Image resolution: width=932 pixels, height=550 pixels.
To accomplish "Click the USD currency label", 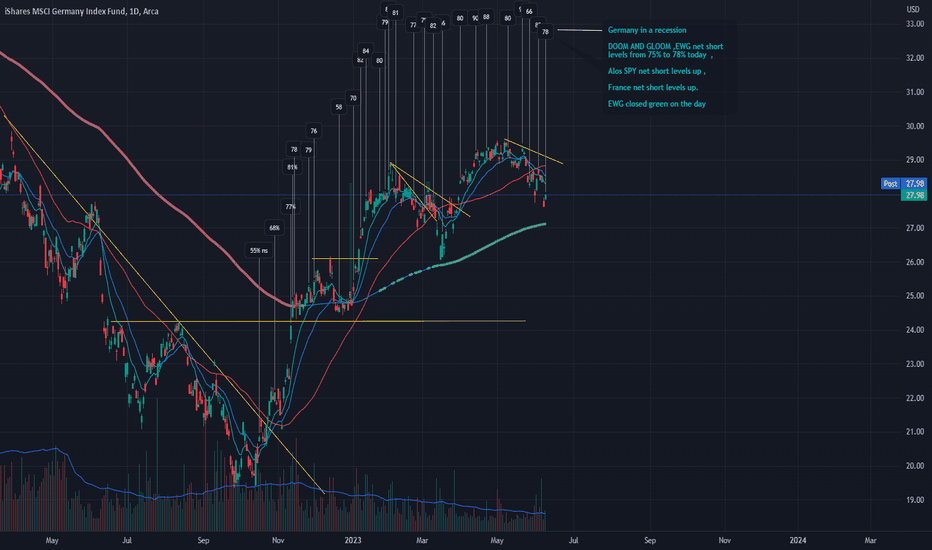I will coord(912,9).
